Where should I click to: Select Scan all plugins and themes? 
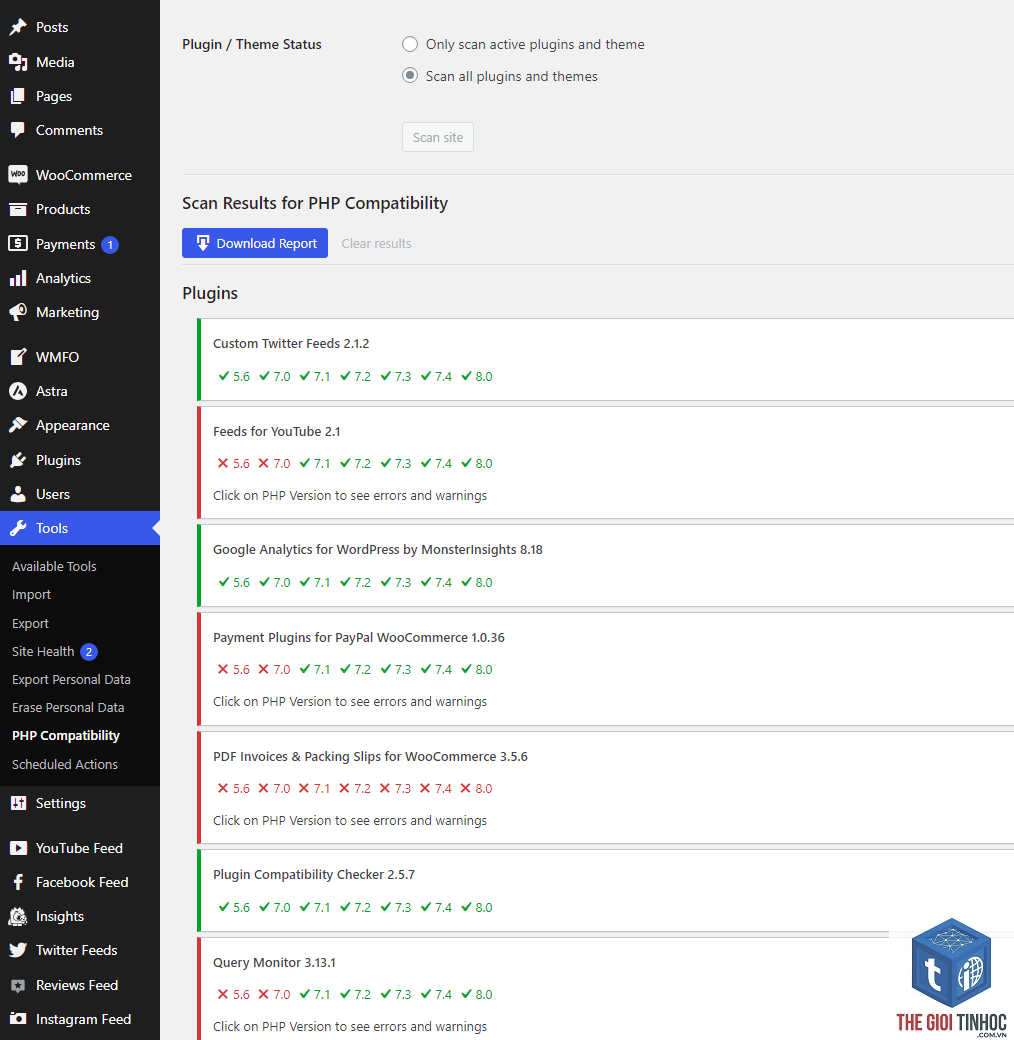pyautogui.click(x=410, y=76)
